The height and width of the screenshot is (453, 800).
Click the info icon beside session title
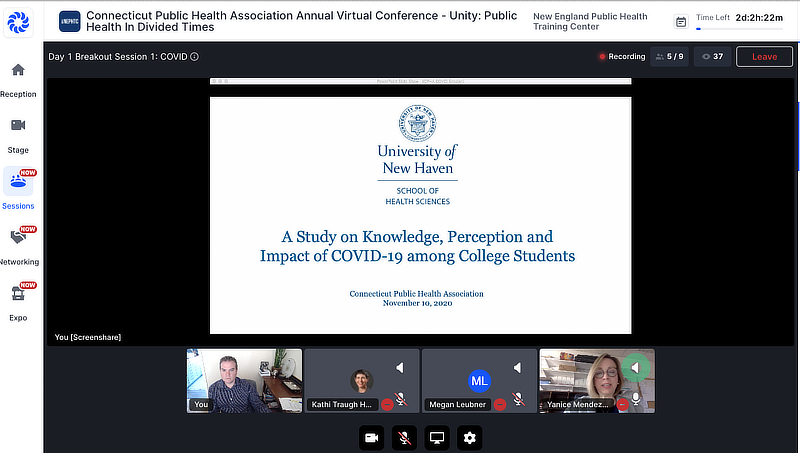[x=194, y=57]
